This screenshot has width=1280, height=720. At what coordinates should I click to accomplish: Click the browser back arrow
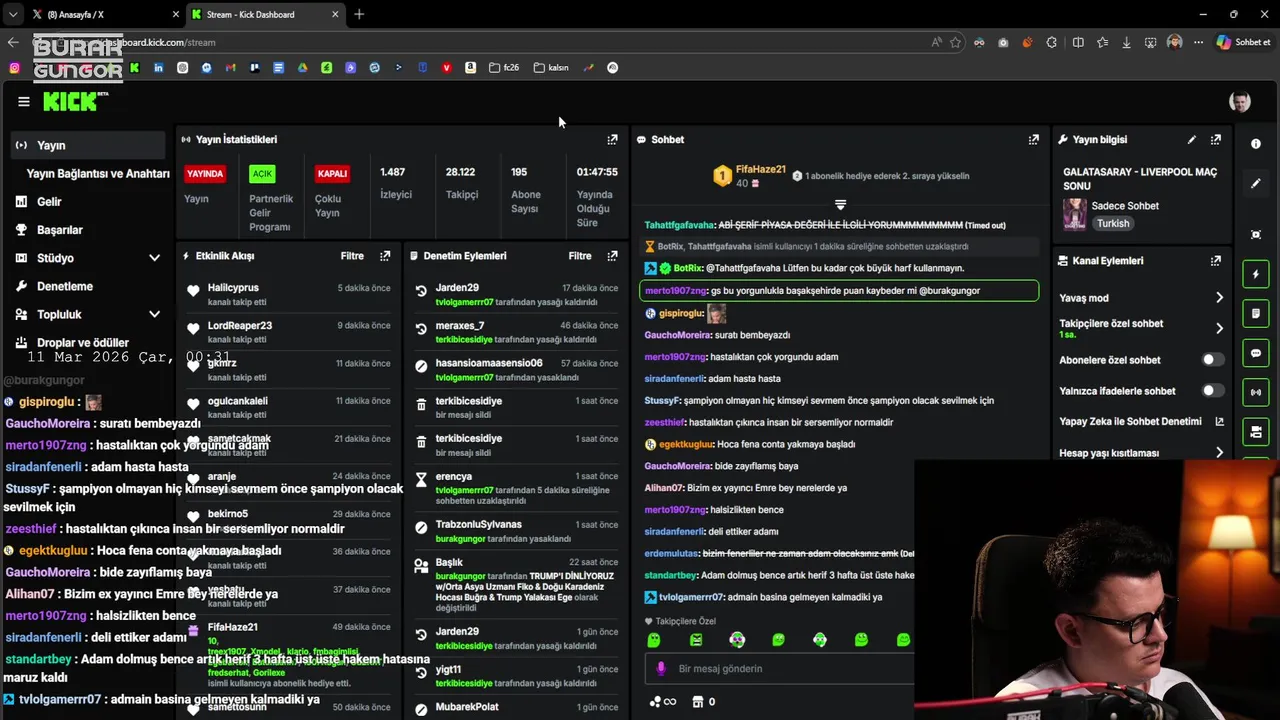[x=12, y=42]
